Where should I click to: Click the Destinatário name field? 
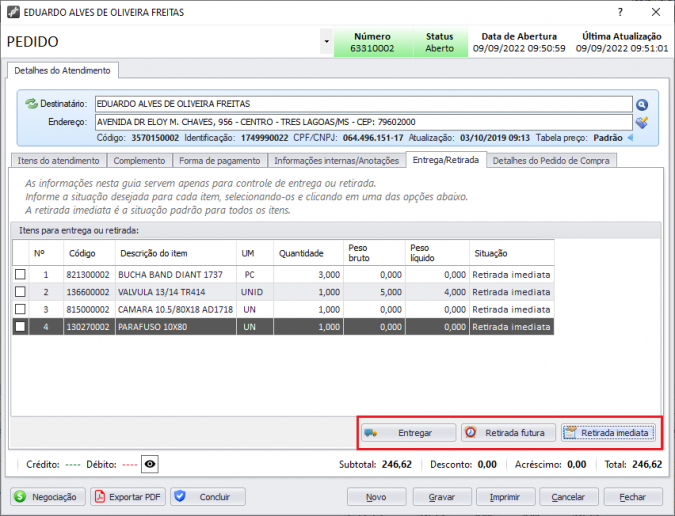pyautogui.click(x=363, y=104)
